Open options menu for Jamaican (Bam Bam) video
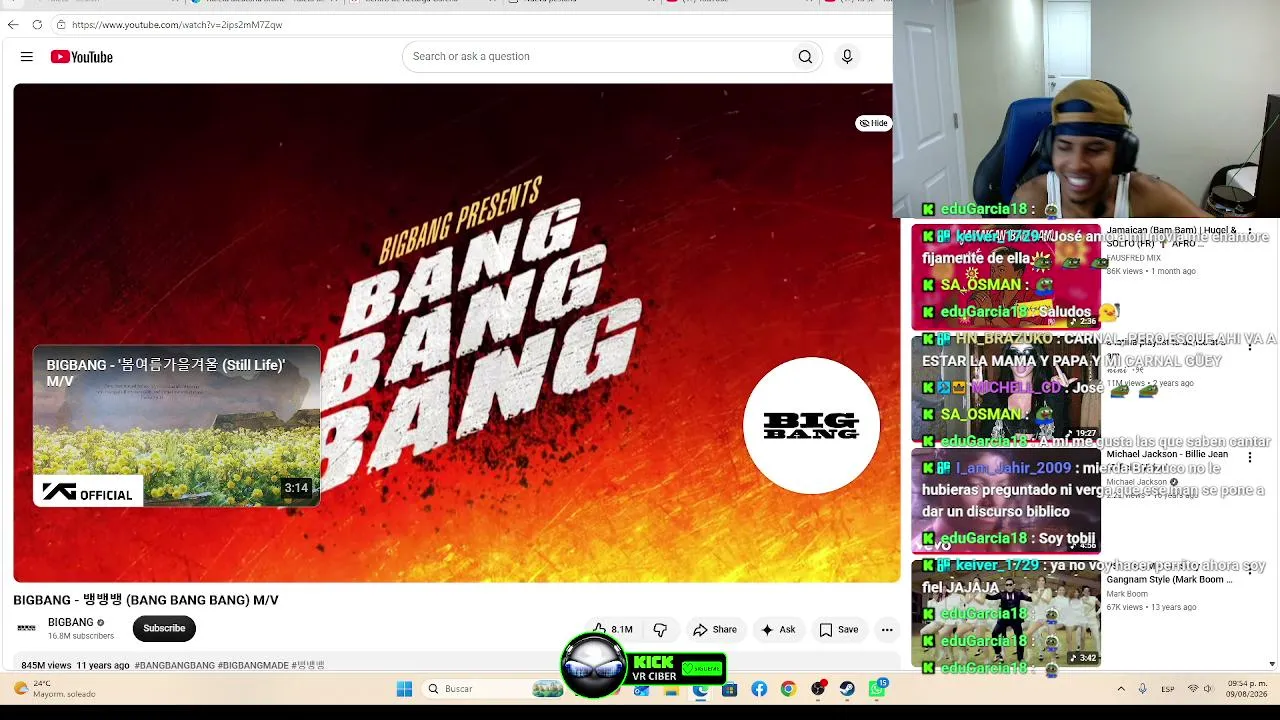The width and height of the screenshot is (1280, 720). pos(1249,233)
